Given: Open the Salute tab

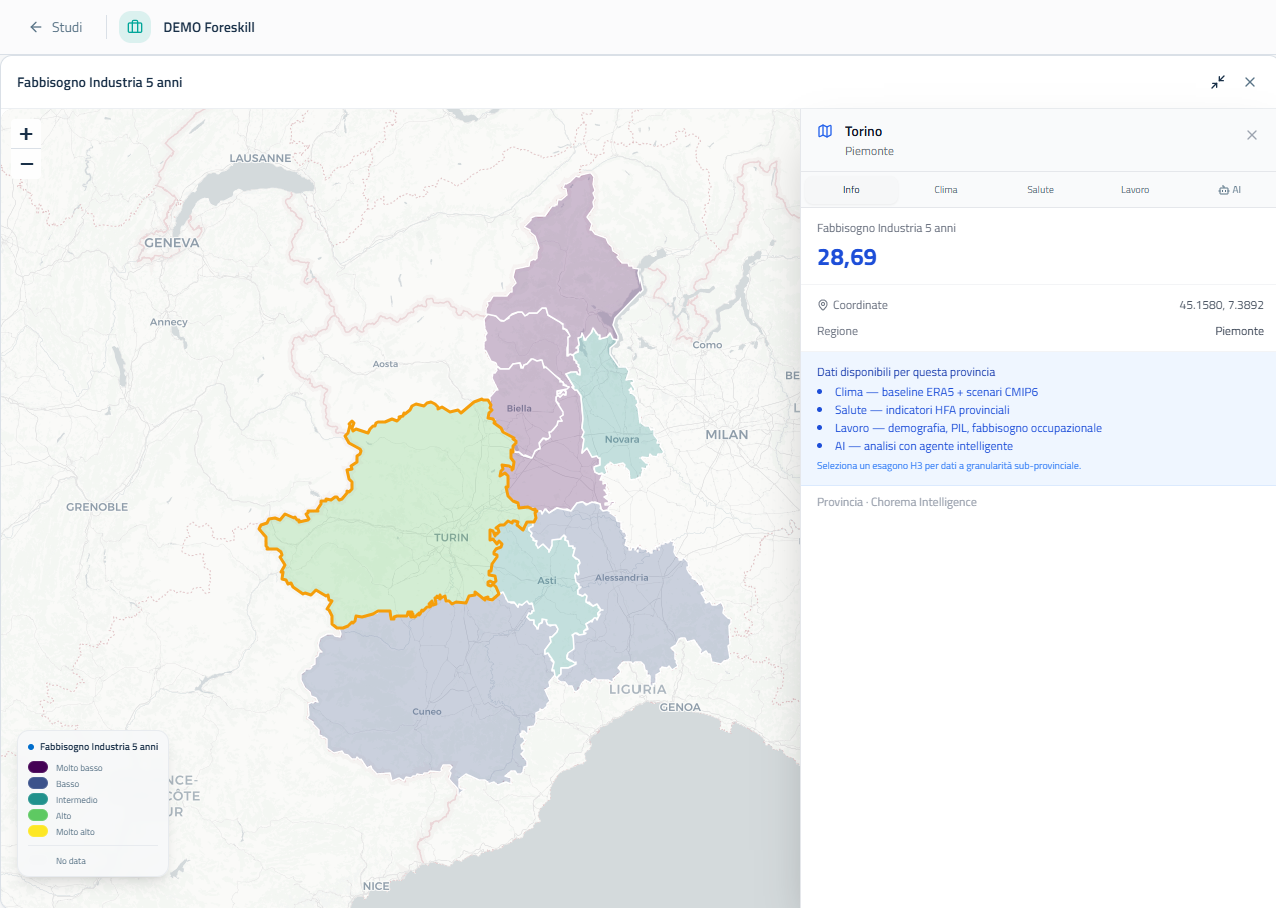Looking at the screenshot, I should coord(1040,189).
